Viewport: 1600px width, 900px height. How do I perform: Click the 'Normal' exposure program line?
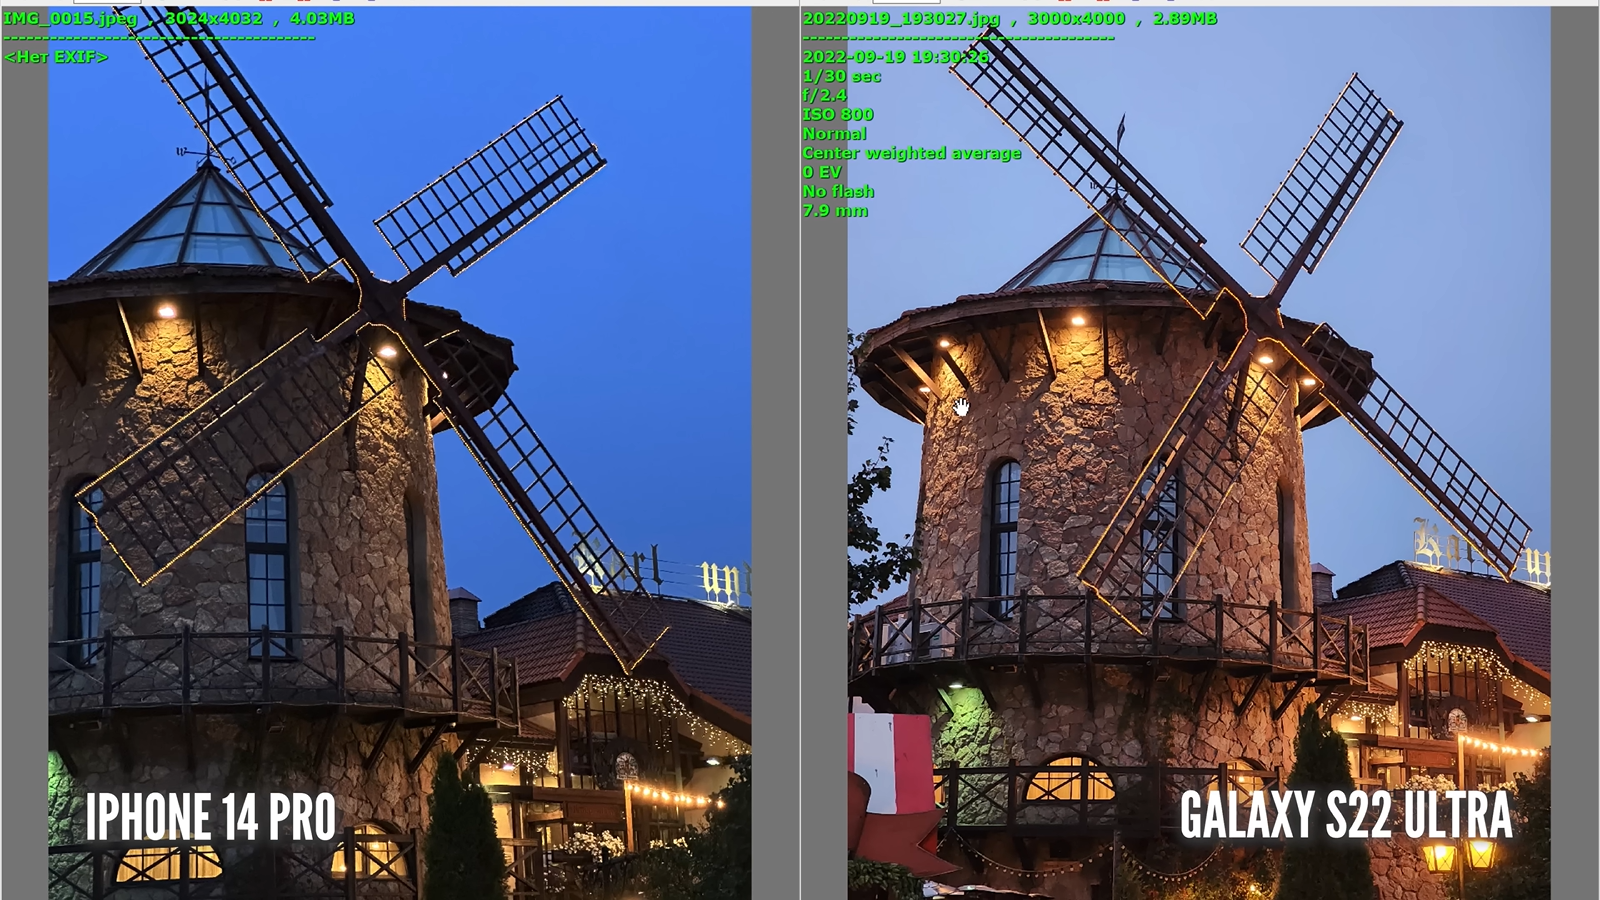point(834,133)
